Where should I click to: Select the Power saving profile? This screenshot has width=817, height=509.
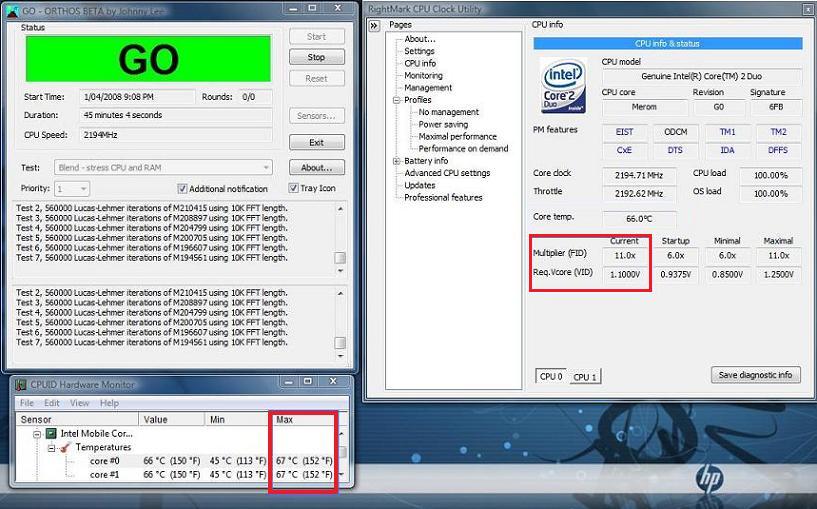tap(443, 125)
